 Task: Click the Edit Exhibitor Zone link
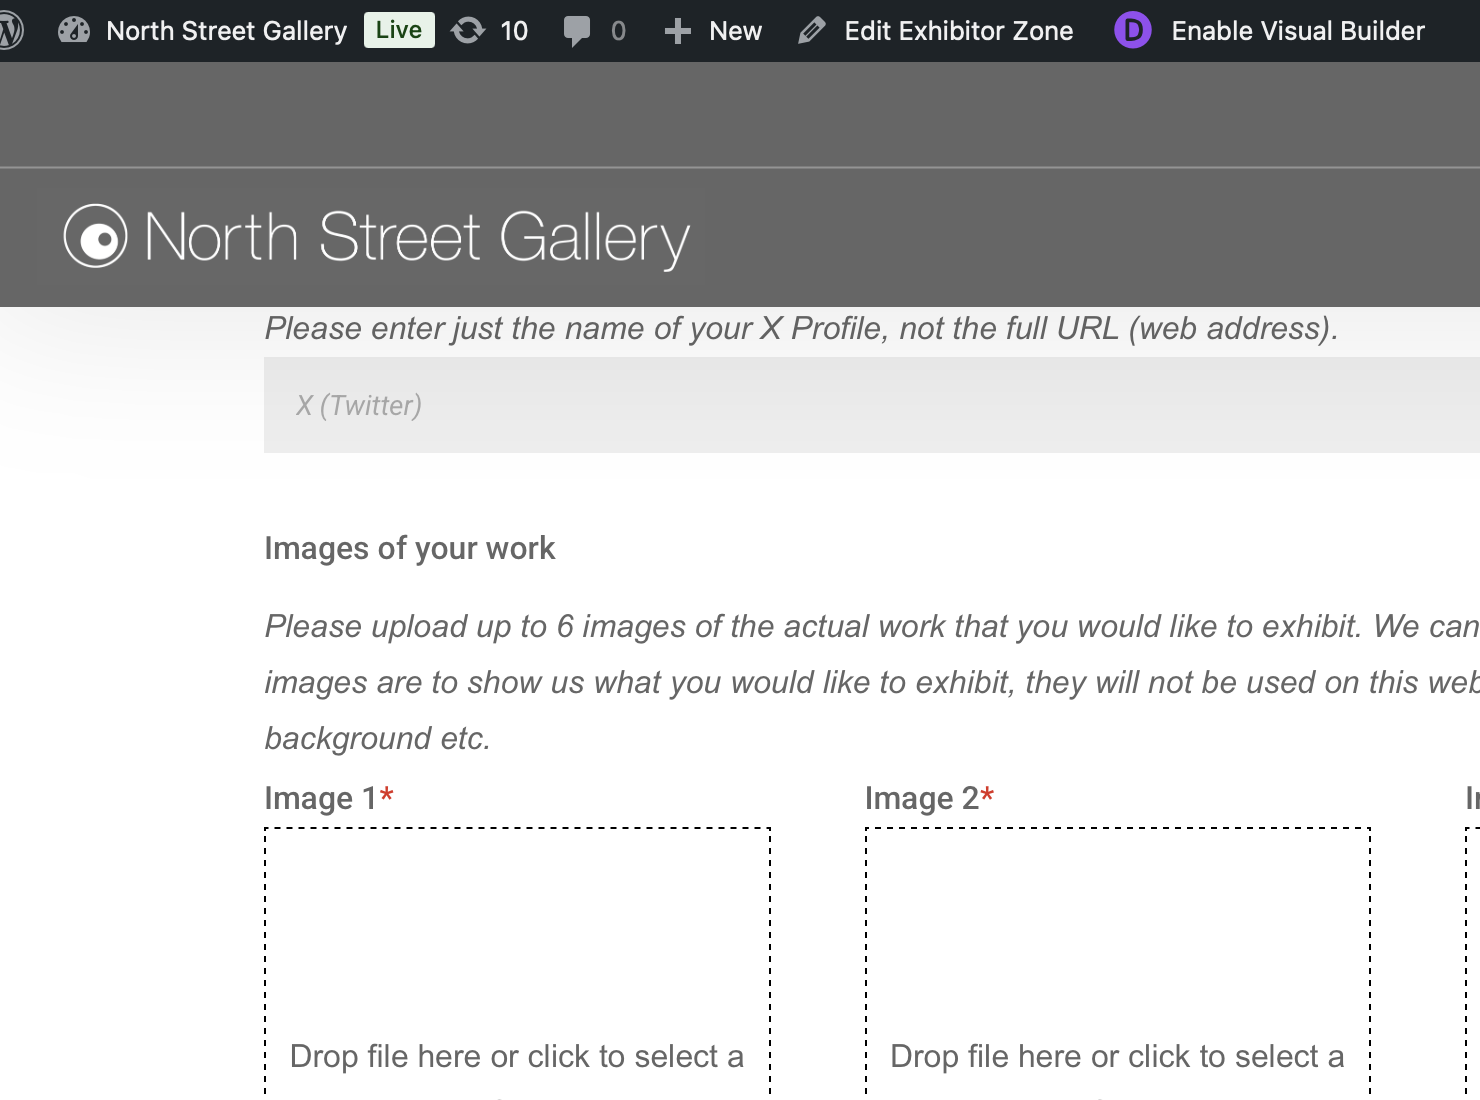tap(958, 31)
